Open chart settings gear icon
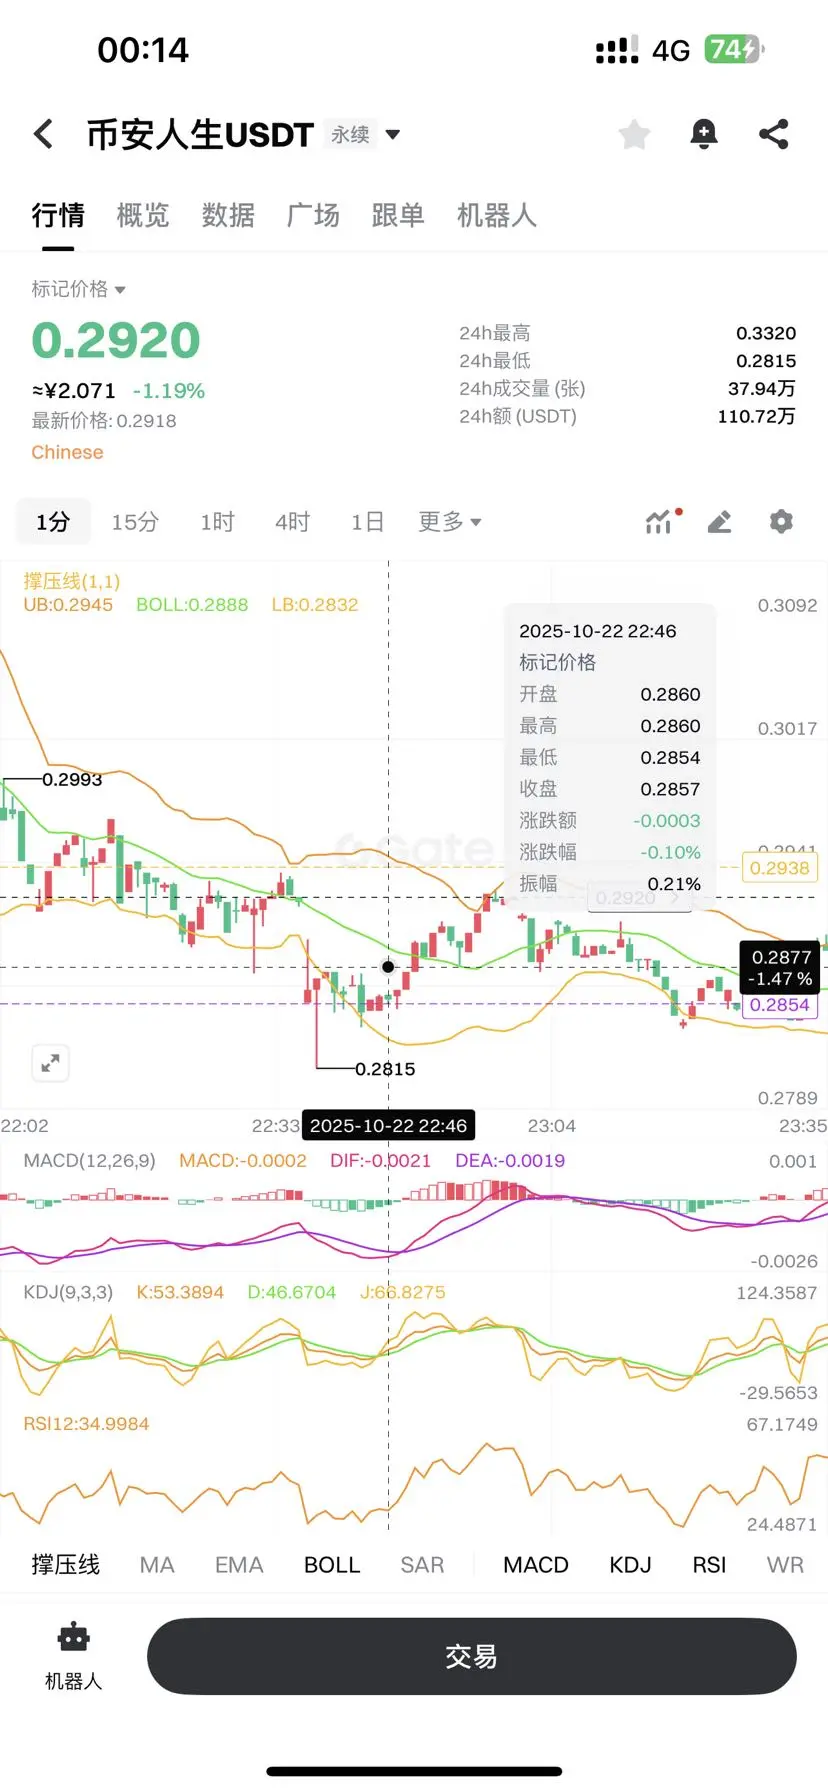The width and height of the screenshot is (828, 1792). 781,521
